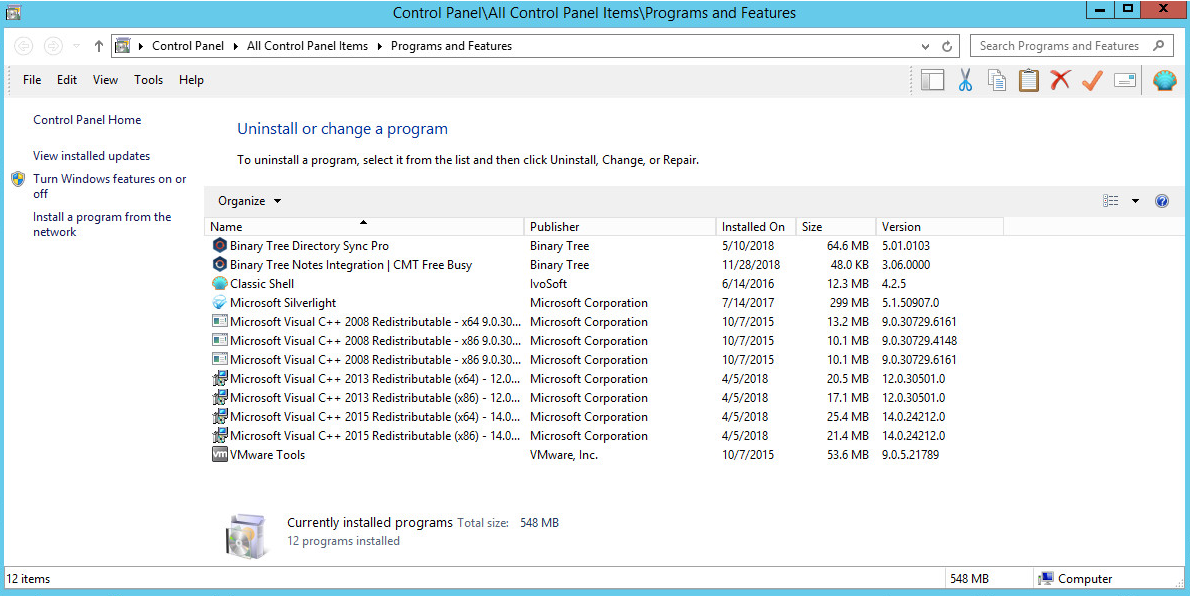Click in the Search Programs and Features box
The image size is (1190, 596).
(x=1060, y=46)
